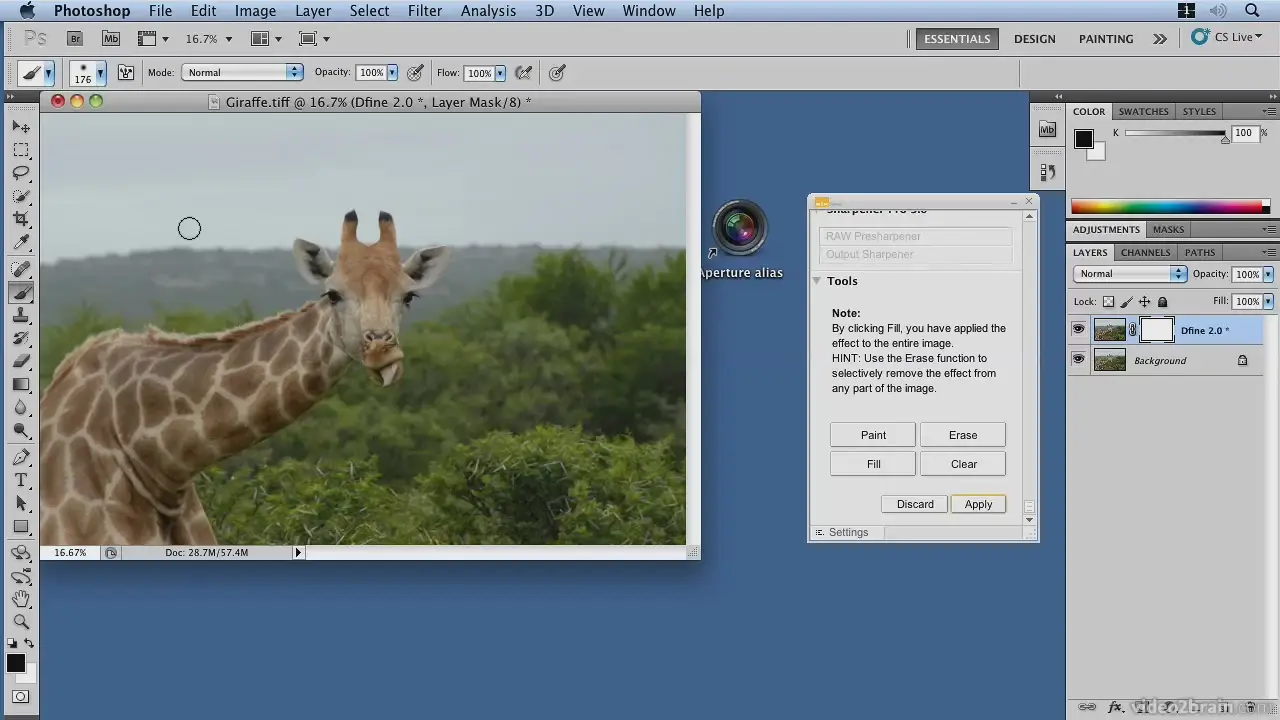Select the Move tool
This screenshot has height=720, width=1280.
coord(21,127)
